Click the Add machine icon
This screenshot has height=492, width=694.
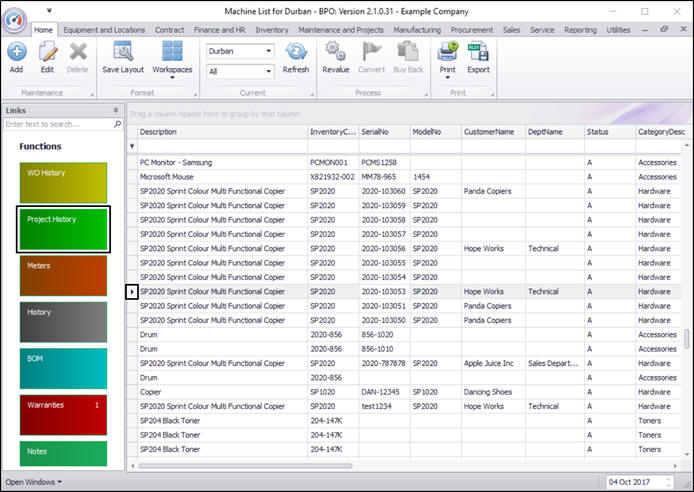(16, 55)
